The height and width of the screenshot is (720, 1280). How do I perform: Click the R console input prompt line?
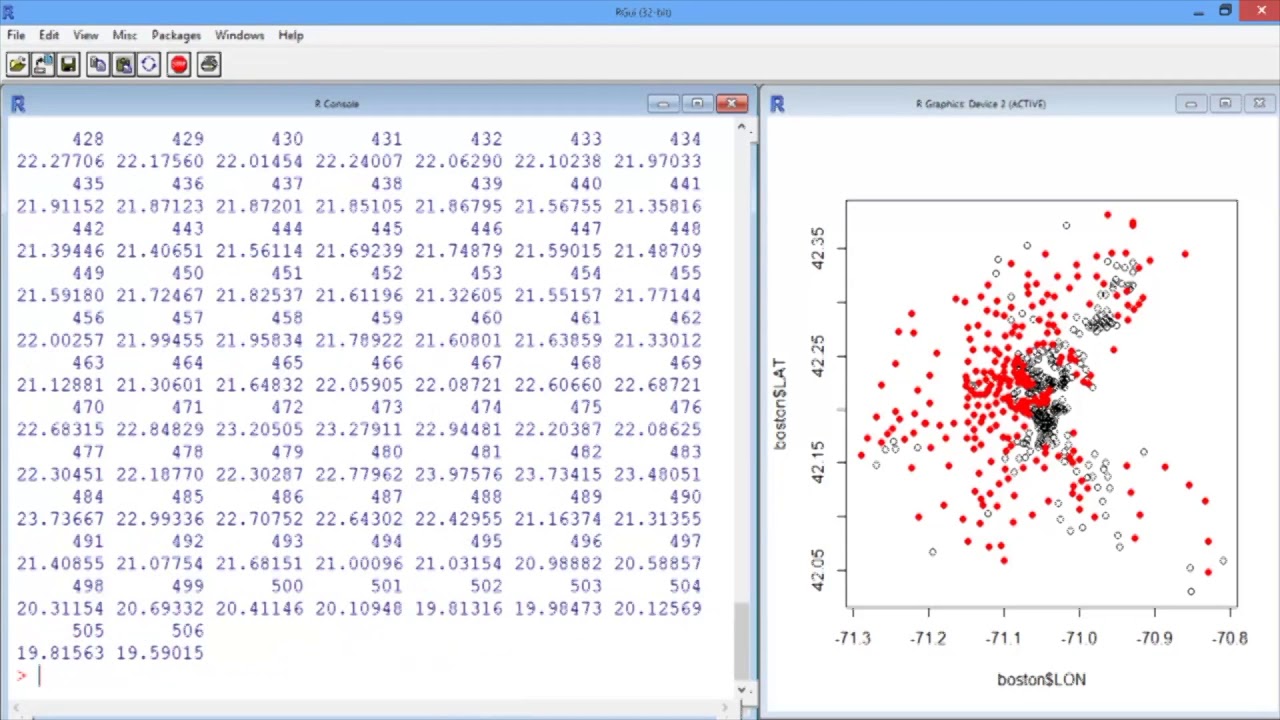[370, 677]
